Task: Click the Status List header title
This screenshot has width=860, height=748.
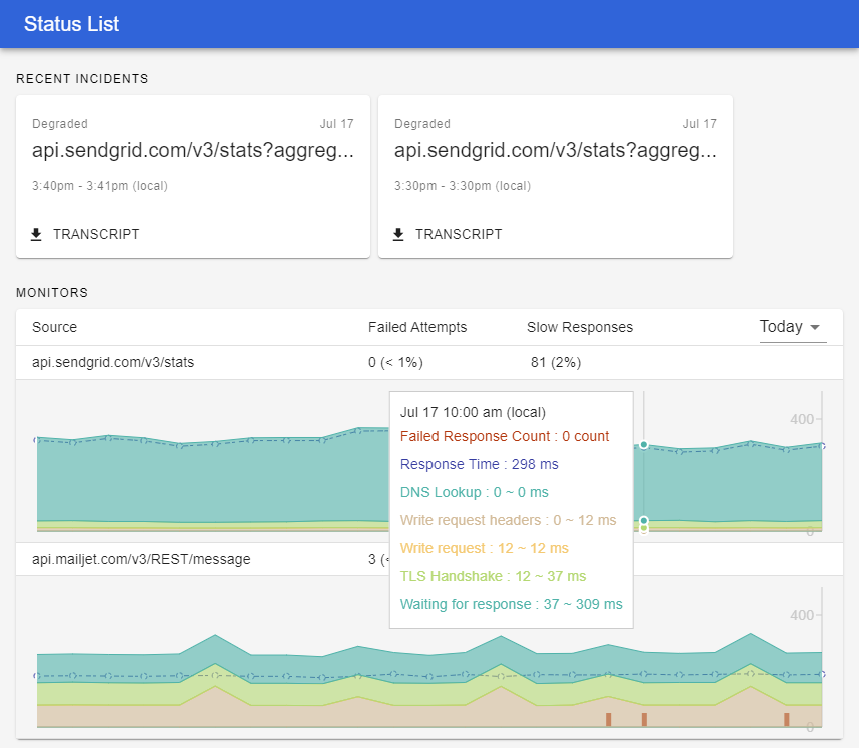Action: tap(71, 24)
